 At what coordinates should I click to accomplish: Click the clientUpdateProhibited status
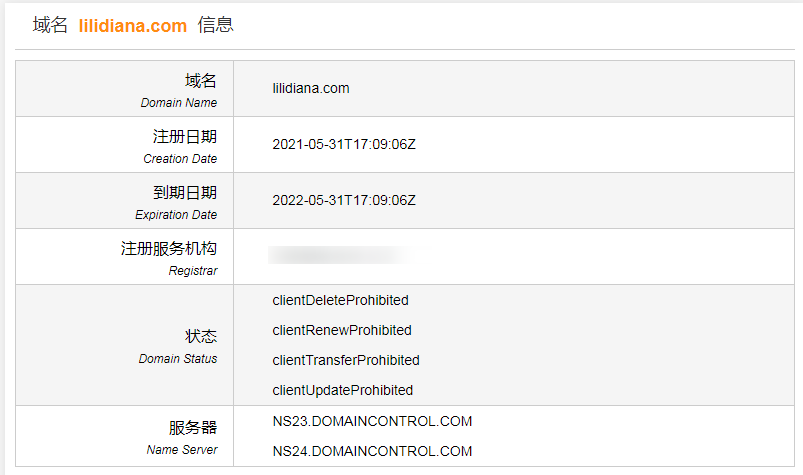coord(342,390)
